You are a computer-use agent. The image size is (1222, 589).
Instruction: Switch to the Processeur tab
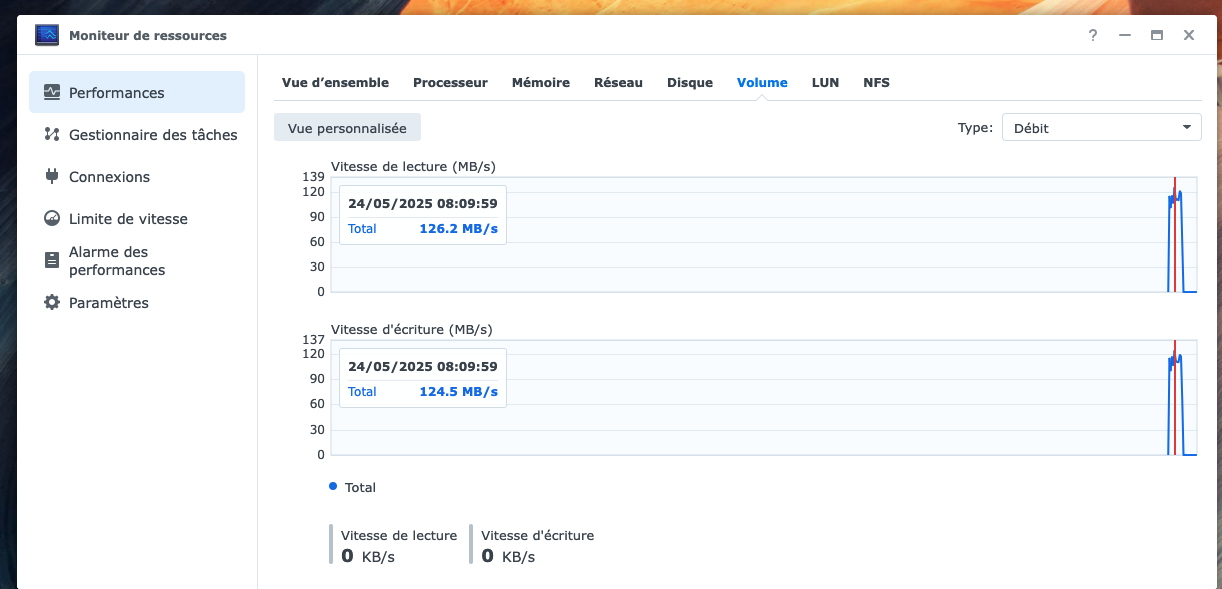coord(450,83)
